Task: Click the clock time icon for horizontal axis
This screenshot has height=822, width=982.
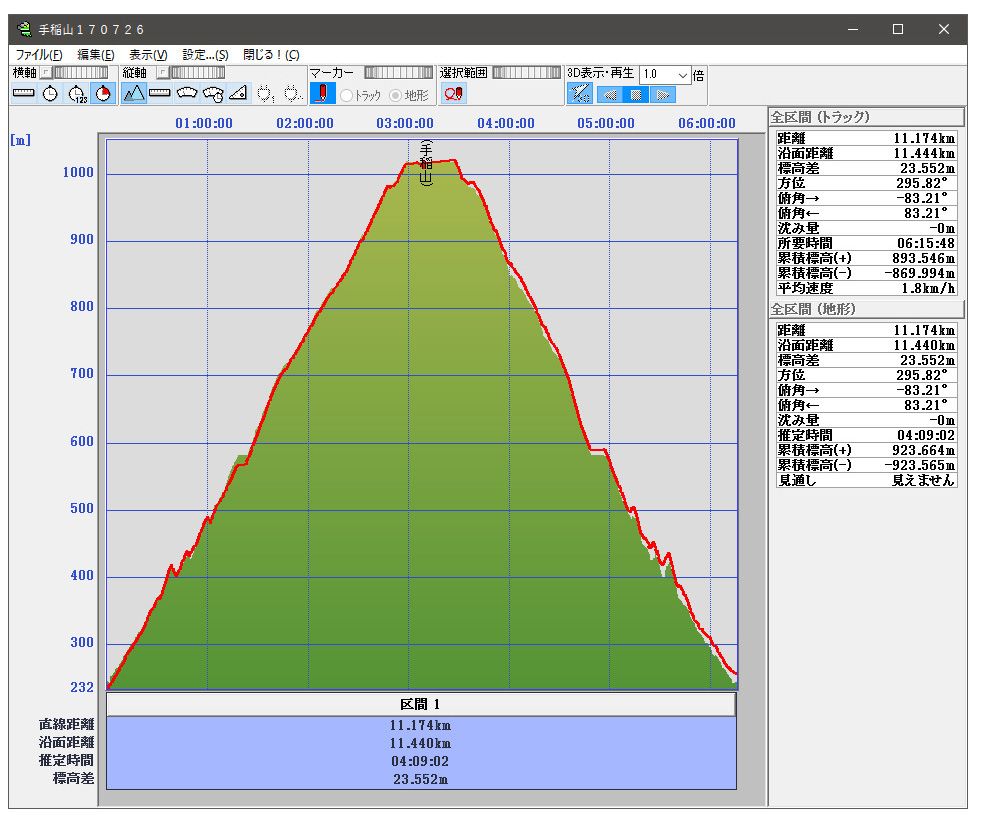Action: coord(50,94)
